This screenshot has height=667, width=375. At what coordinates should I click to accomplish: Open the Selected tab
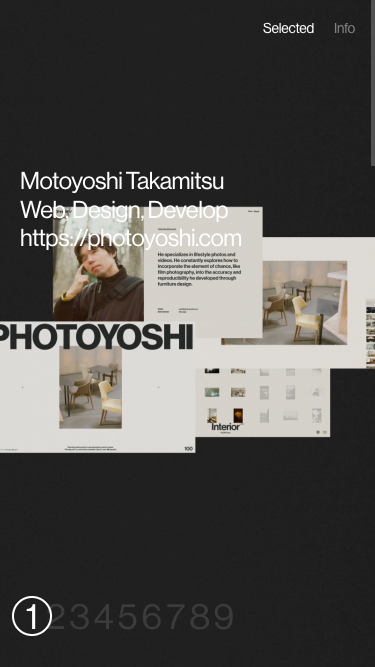coord(288,29)
